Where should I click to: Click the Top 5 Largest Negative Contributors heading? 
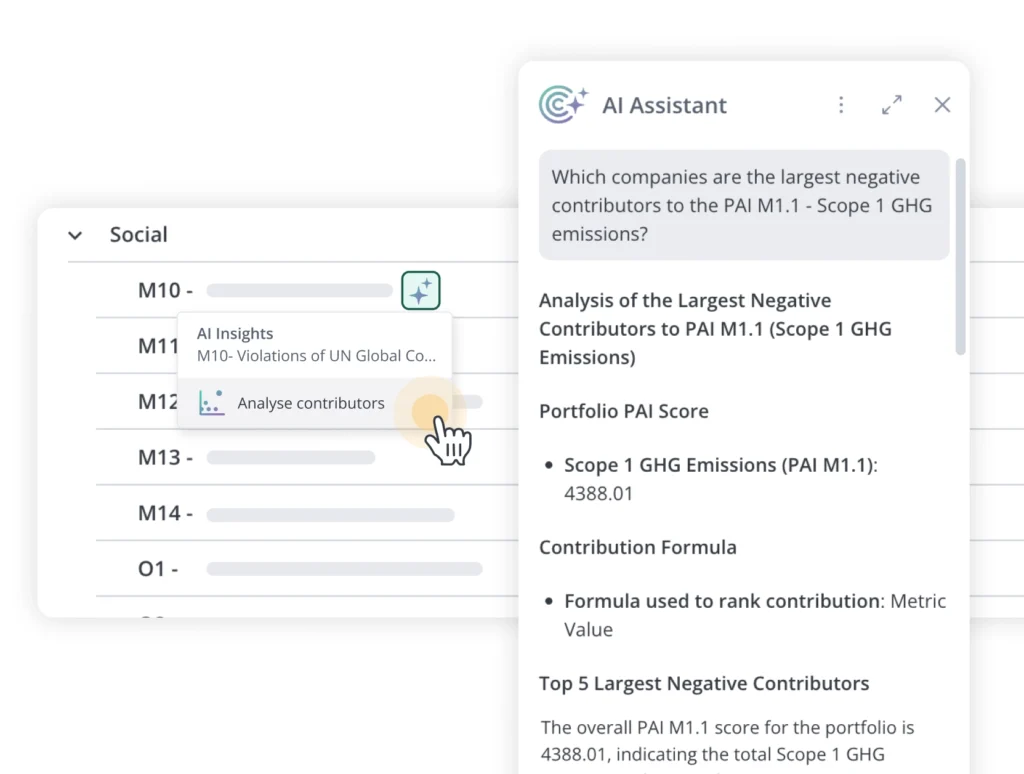pos(704,684)
